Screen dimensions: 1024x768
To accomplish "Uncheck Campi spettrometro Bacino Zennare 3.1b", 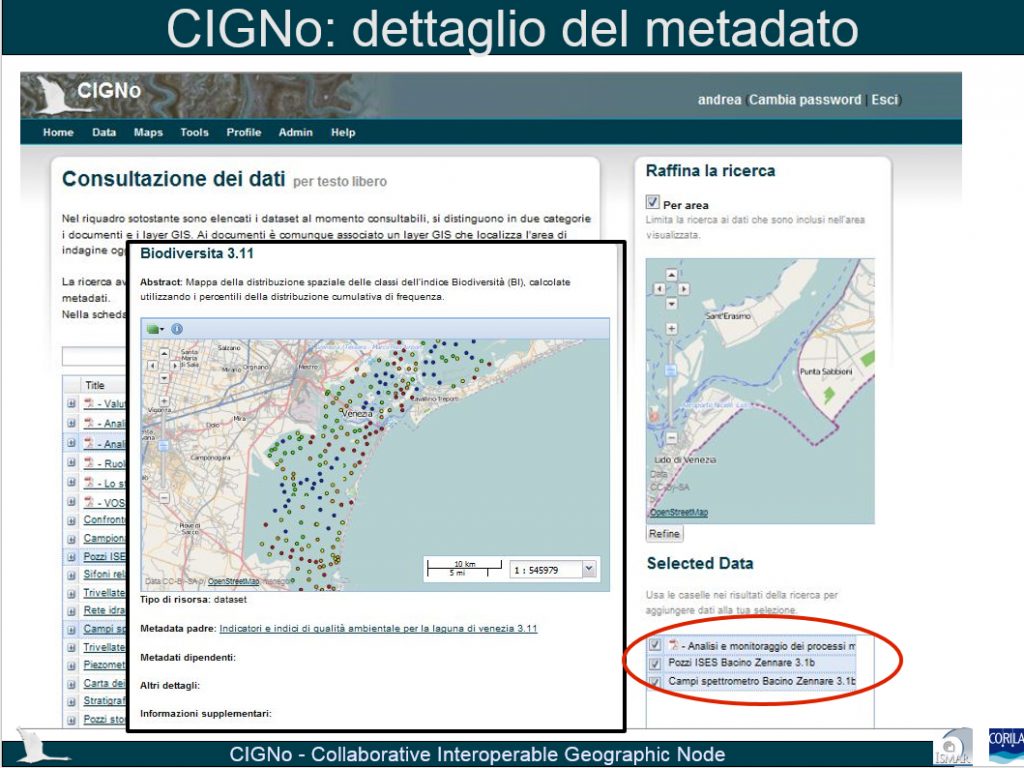I will pyautogui.click(x=655, y=681).
